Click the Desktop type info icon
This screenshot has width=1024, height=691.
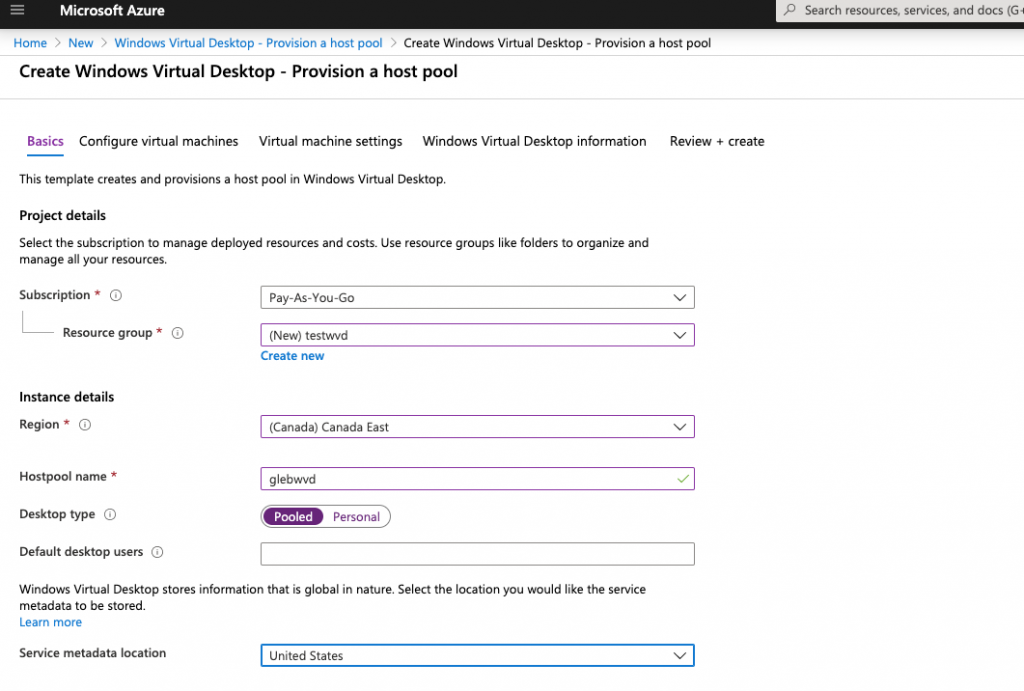coord(110,515)
